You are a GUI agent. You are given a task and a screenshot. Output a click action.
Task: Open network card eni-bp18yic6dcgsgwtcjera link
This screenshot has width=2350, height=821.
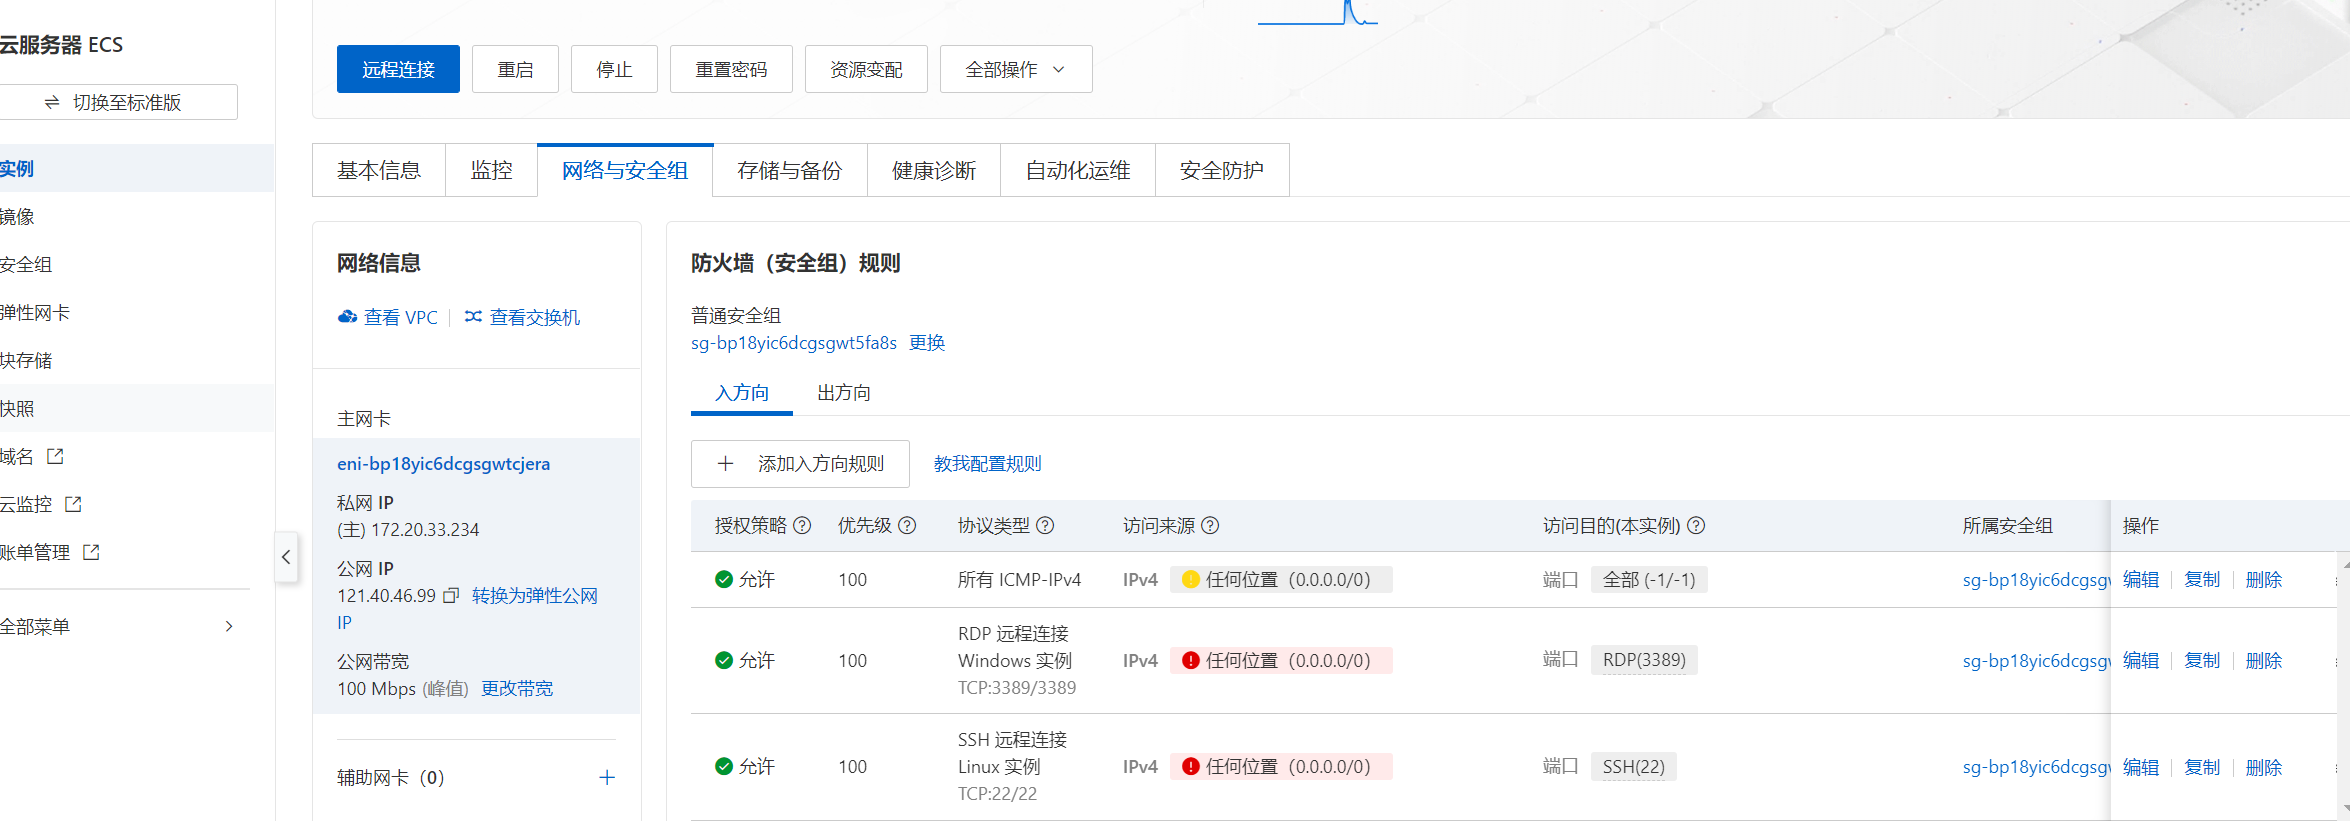tap(443, 464)
